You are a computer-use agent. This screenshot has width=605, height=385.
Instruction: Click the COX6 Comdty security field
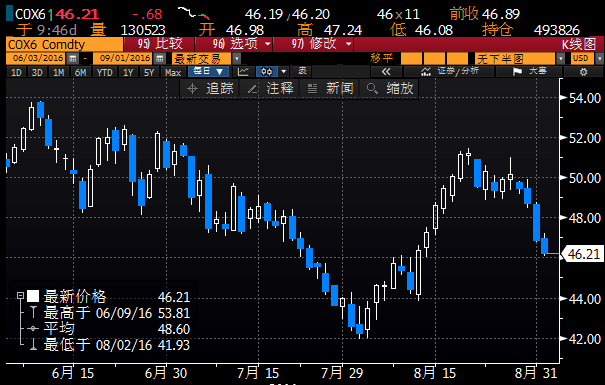point(64,44)
